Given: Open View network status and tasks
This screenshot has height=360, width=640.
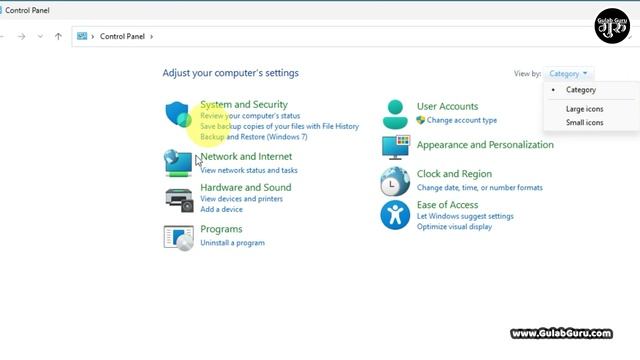Looking at the screenshot, I should [249, 170].
